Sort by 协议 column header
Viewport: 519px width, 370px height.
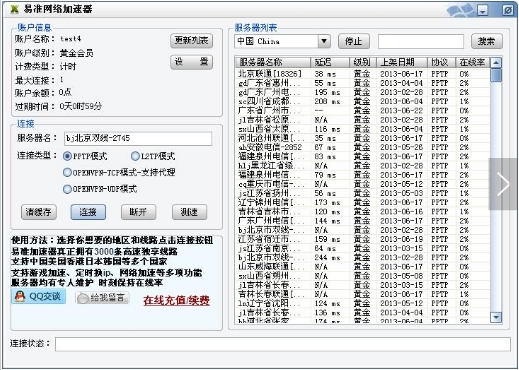coord(441,62)
